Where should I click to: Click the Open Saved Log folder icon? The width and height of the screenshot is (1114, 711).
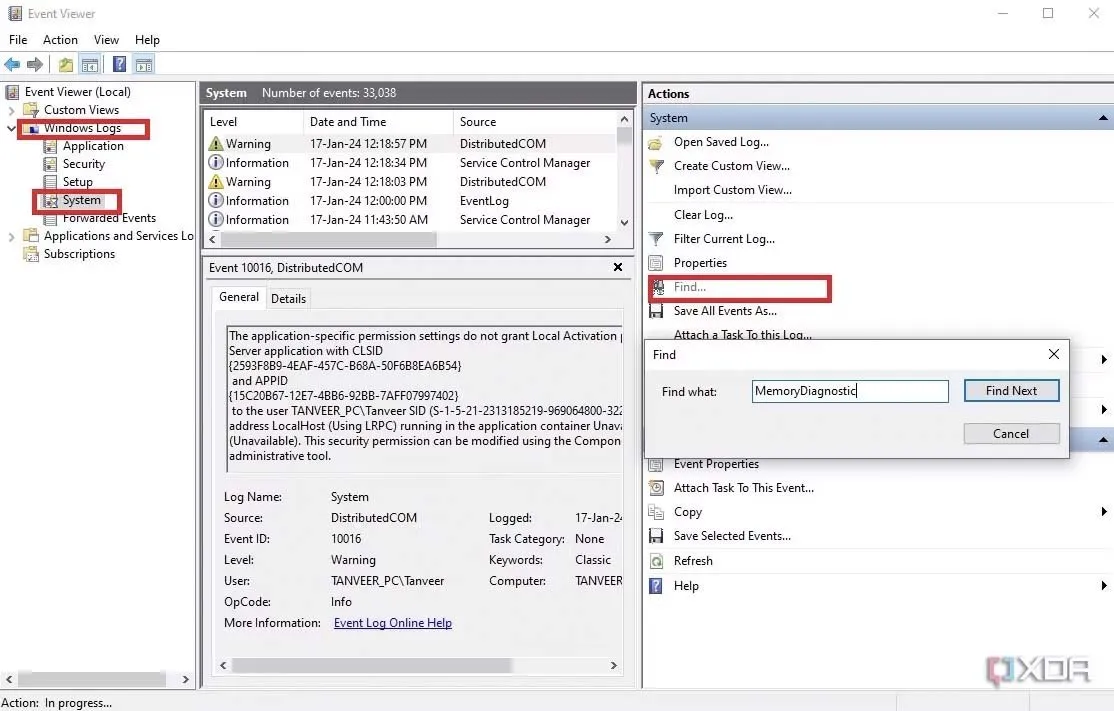click(x=656, y=142)
